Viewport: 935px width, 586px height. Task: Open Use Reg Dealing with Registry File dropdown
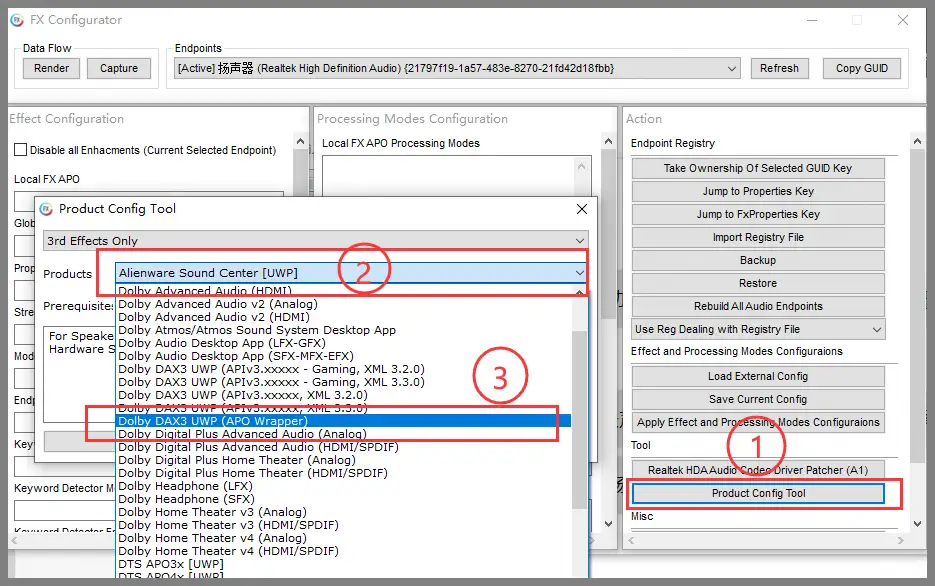point(758,329)
